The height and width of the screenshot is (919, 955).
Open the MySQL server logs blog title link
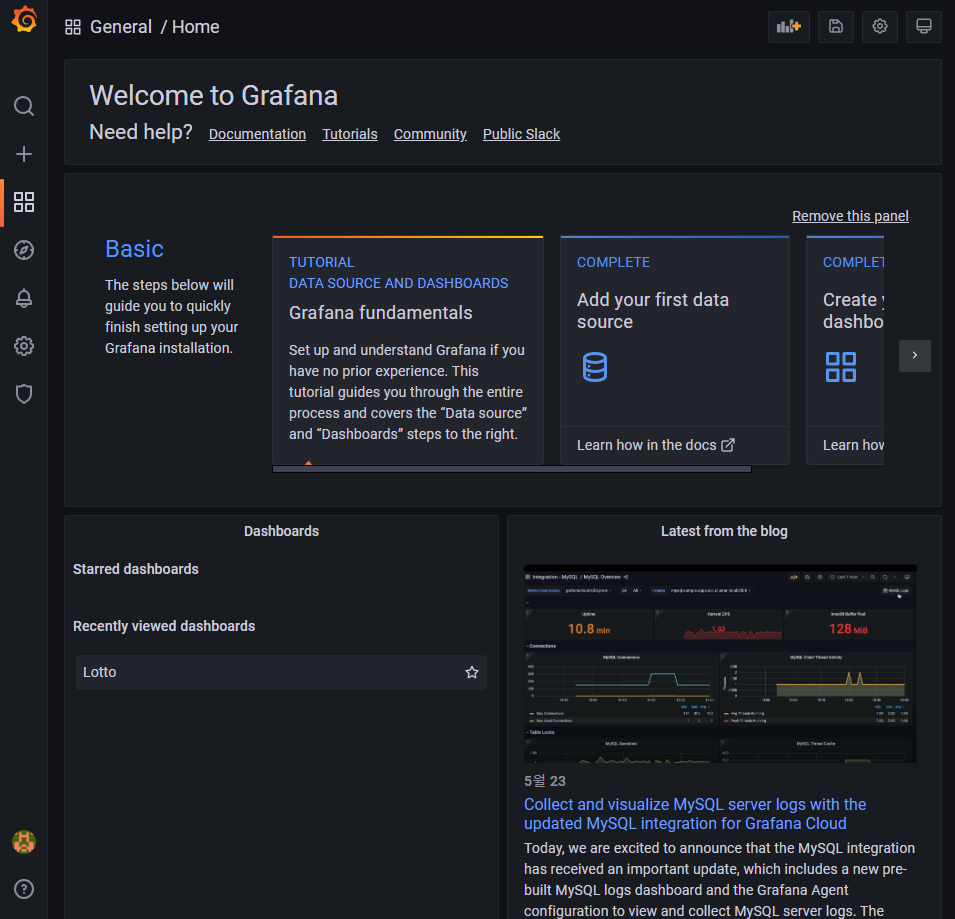point(695,814)
